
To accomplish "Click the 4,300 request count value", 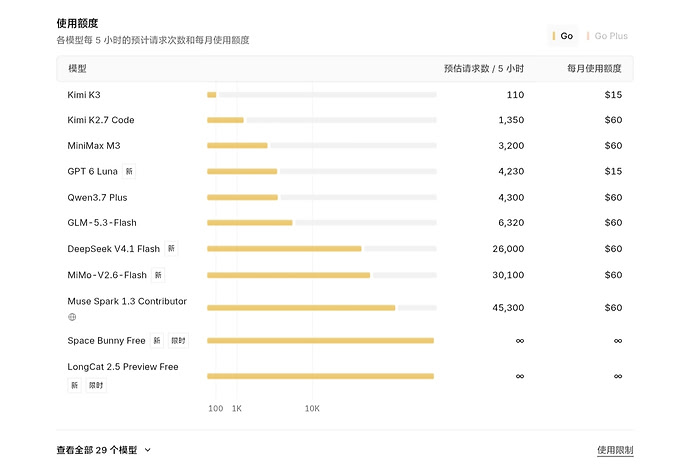I will pyautogui.click(x=511, y=198).
